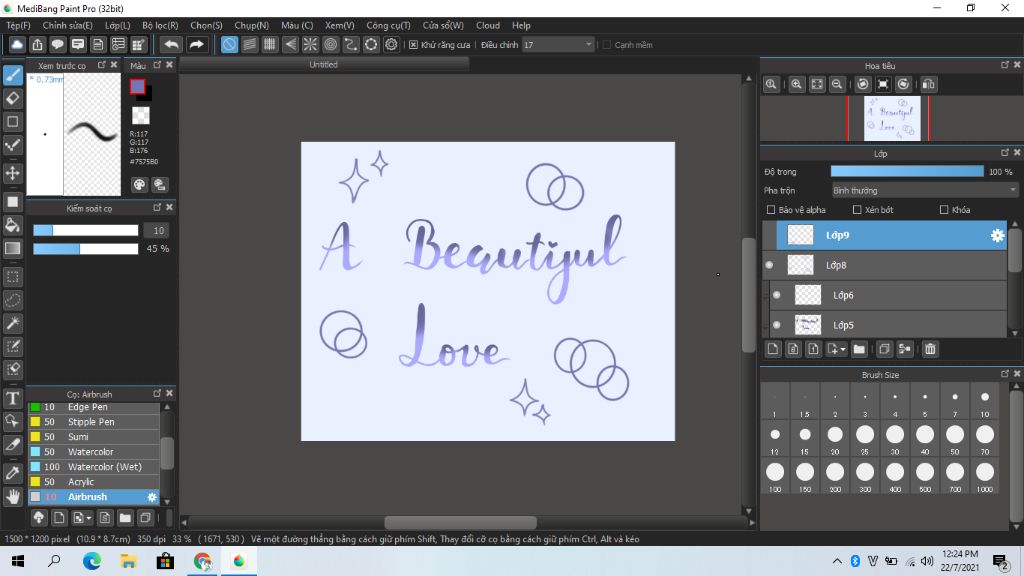Switch to the Untitled canvas tab
The width and height of the screenshot is (1024, 576).
[324, 65]
